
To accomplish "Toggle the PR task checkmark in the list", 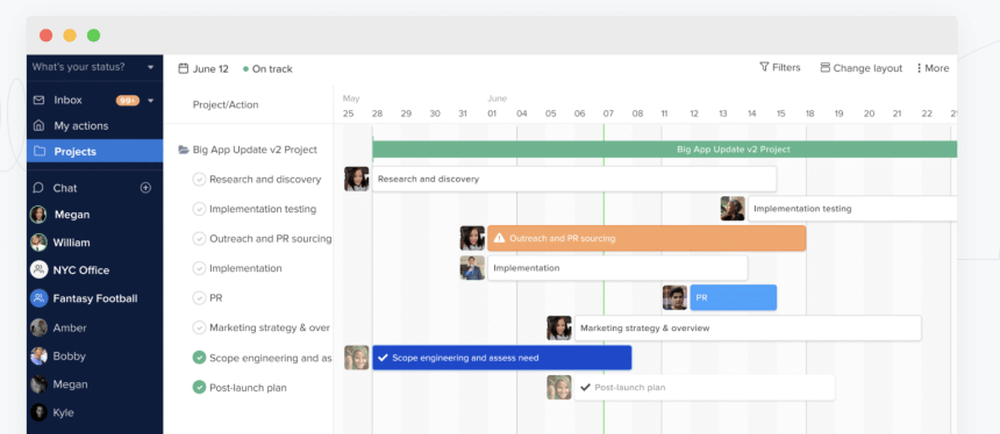I will [x=199, y=298].
